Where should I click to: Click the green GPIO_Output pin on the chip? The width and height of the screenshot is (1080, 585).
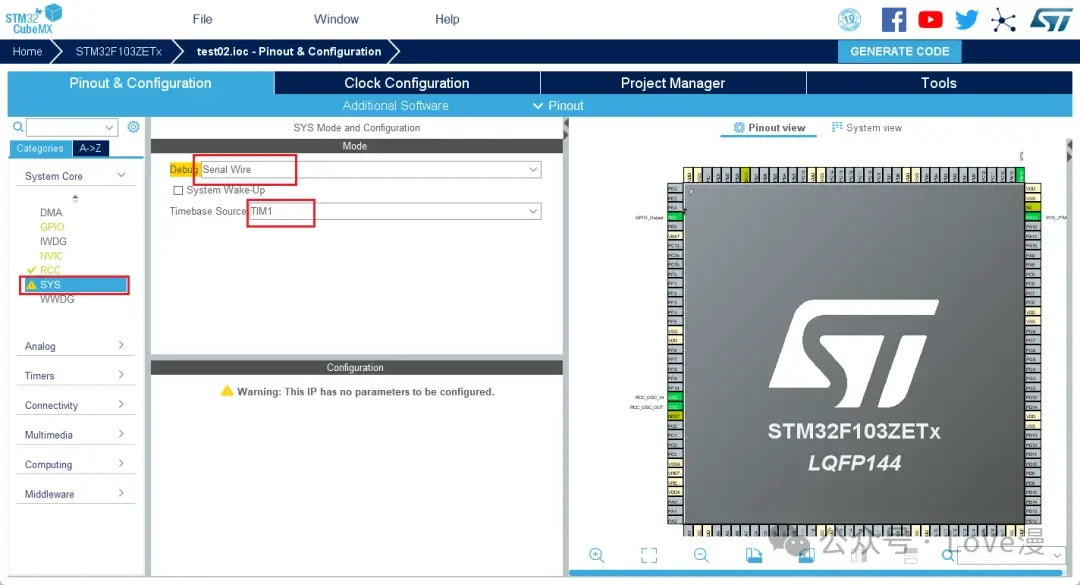[x=674, y=217]
